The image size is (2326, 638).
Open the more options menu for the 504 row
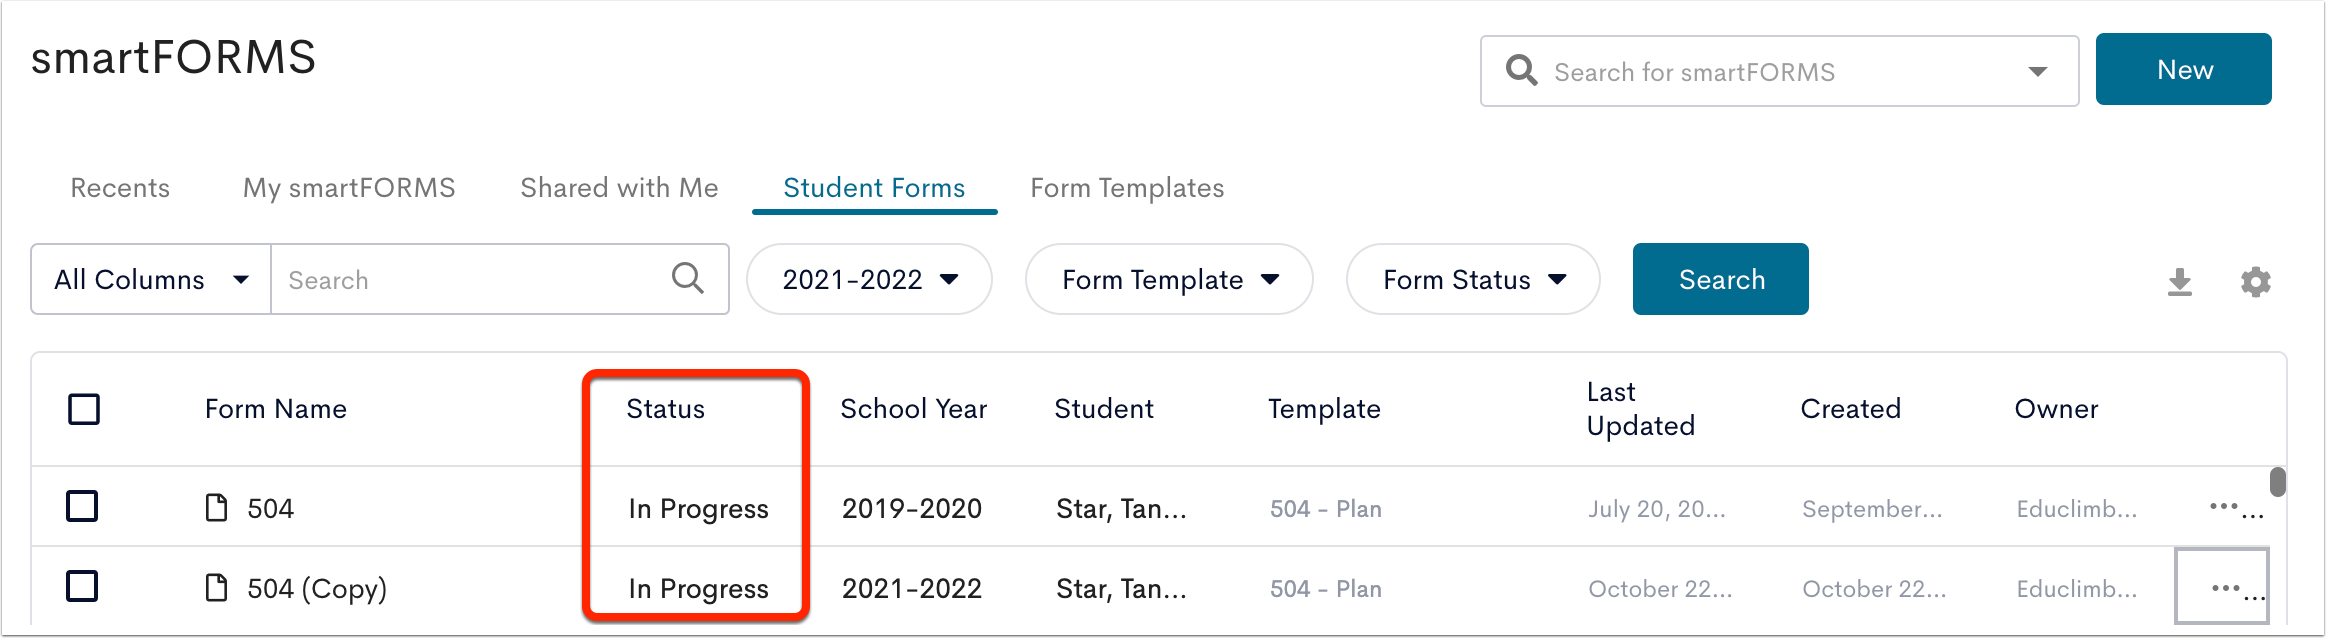pyautogui.click(x=2236, y=508)
